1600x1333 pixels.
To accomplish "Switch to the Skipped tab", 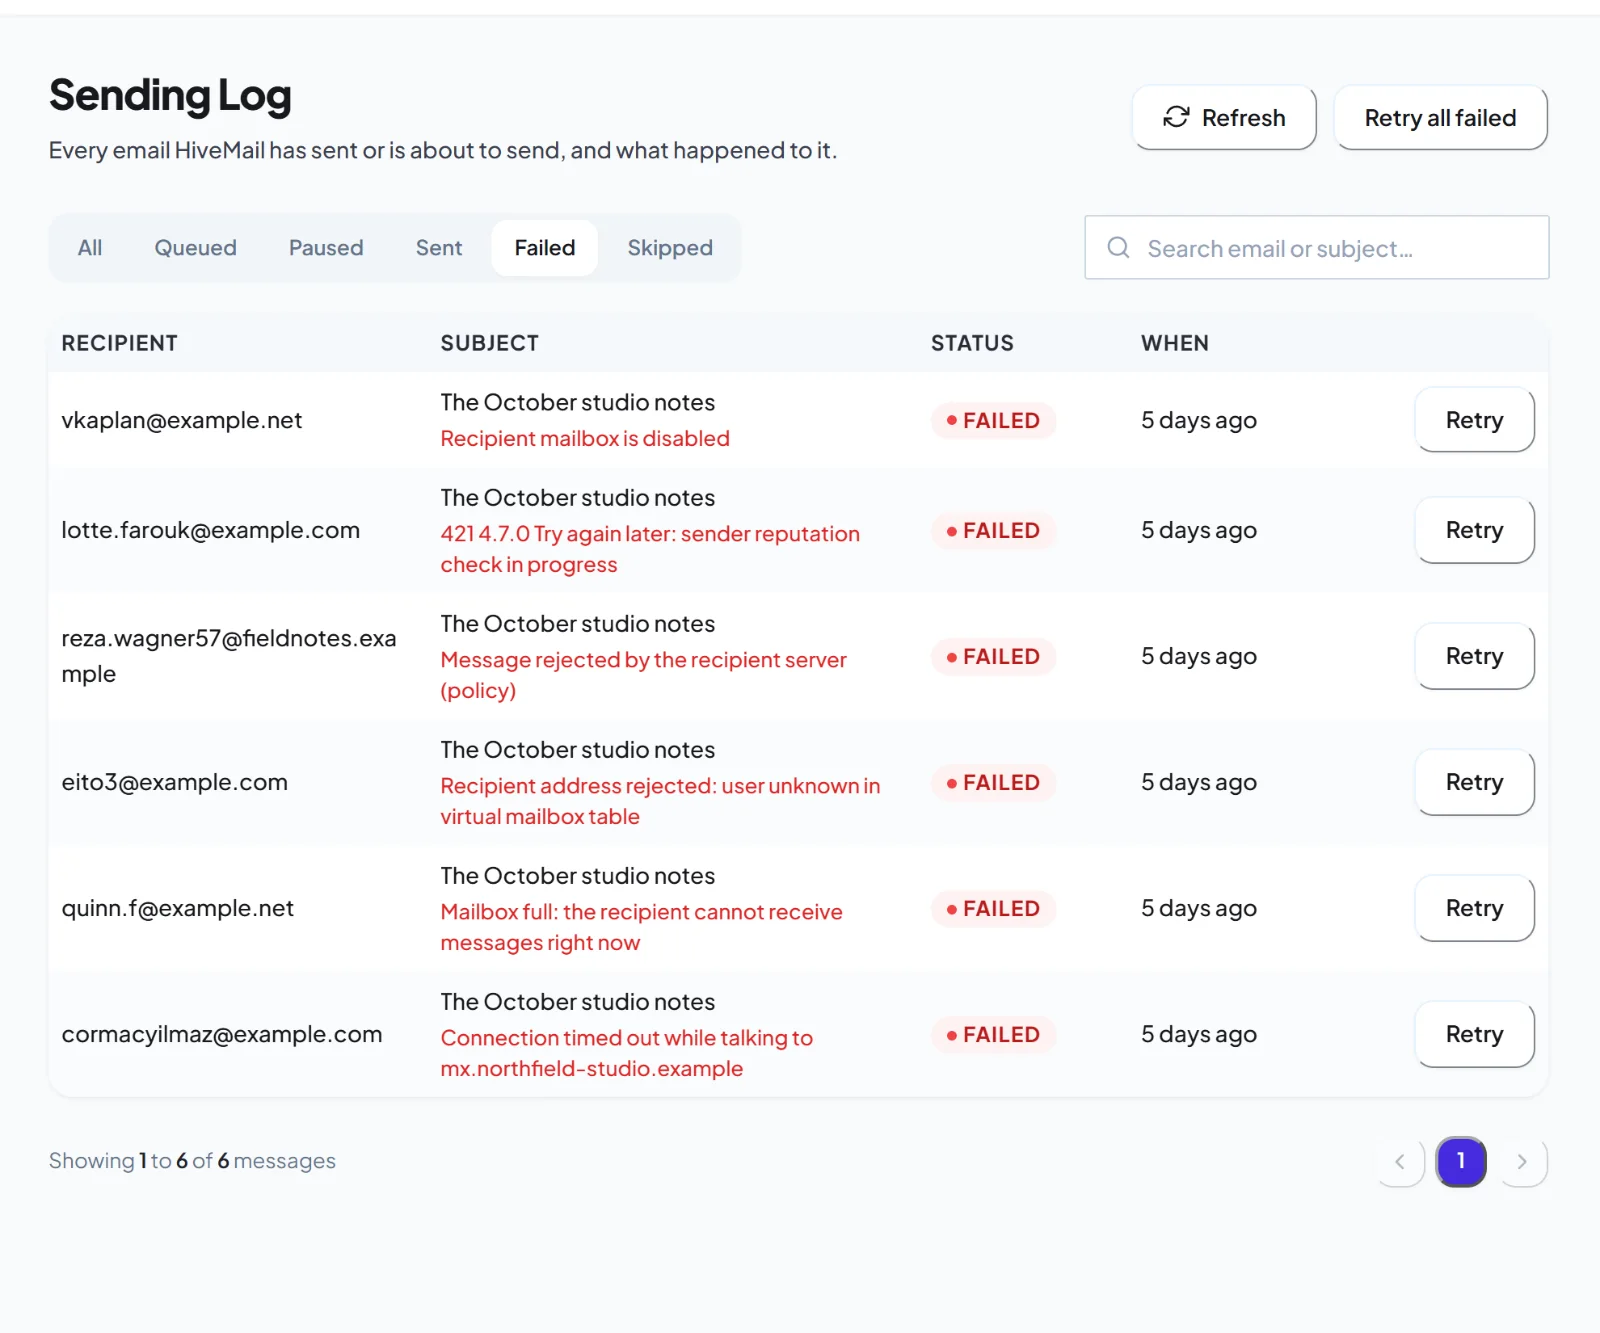I will [670, 248].
